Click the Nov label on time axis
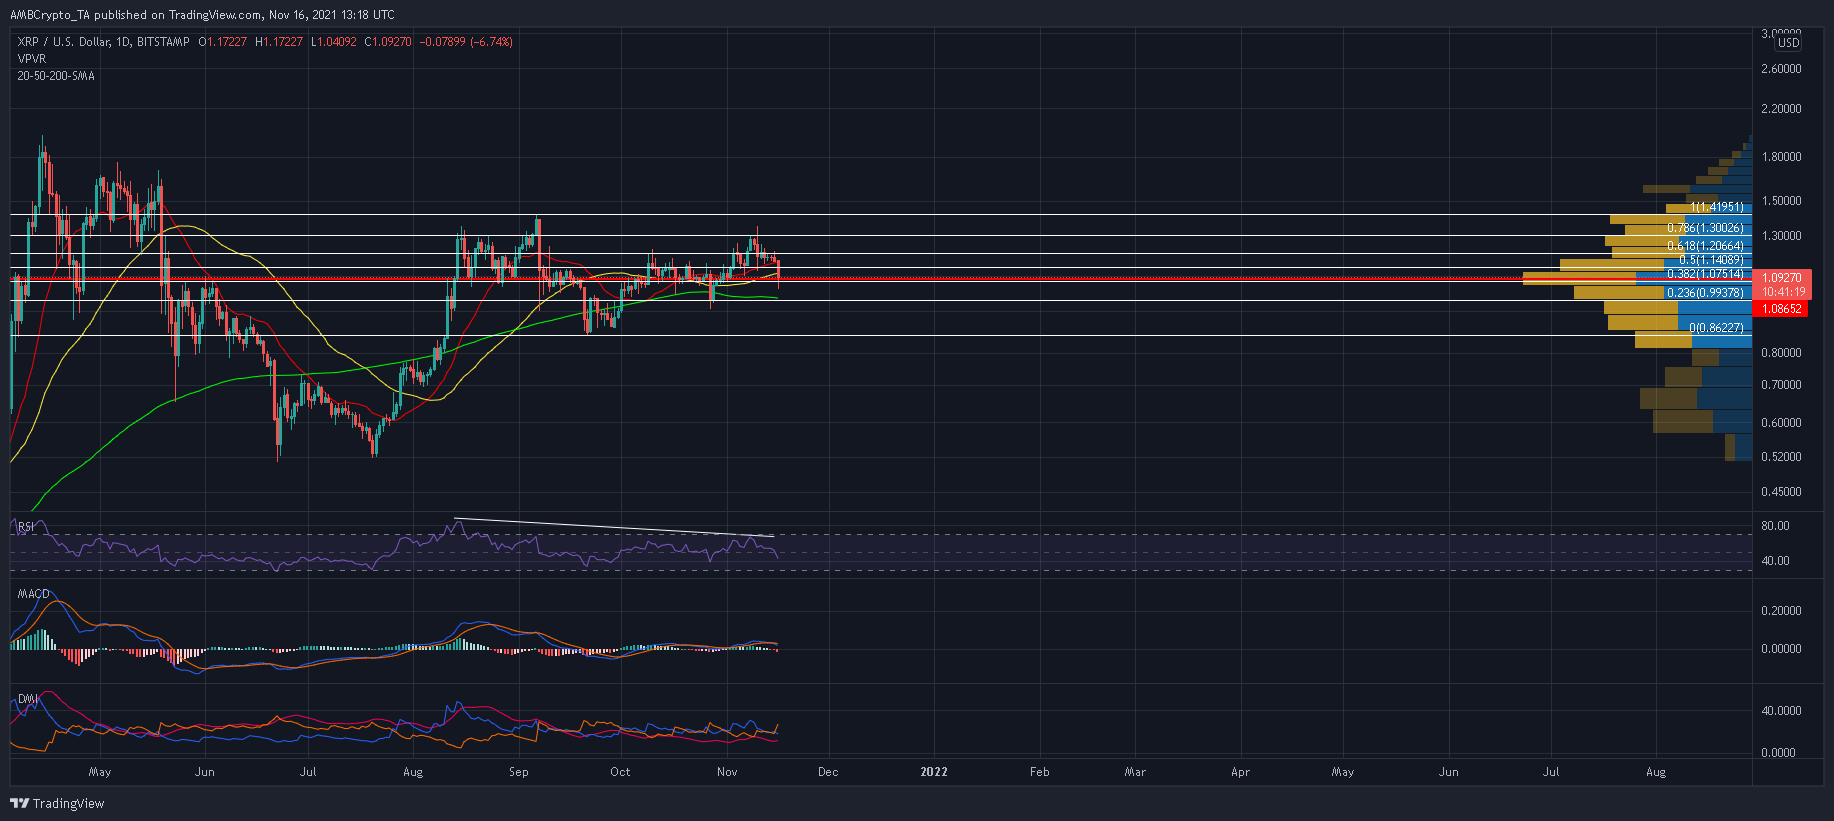 [x=727, y=772]
